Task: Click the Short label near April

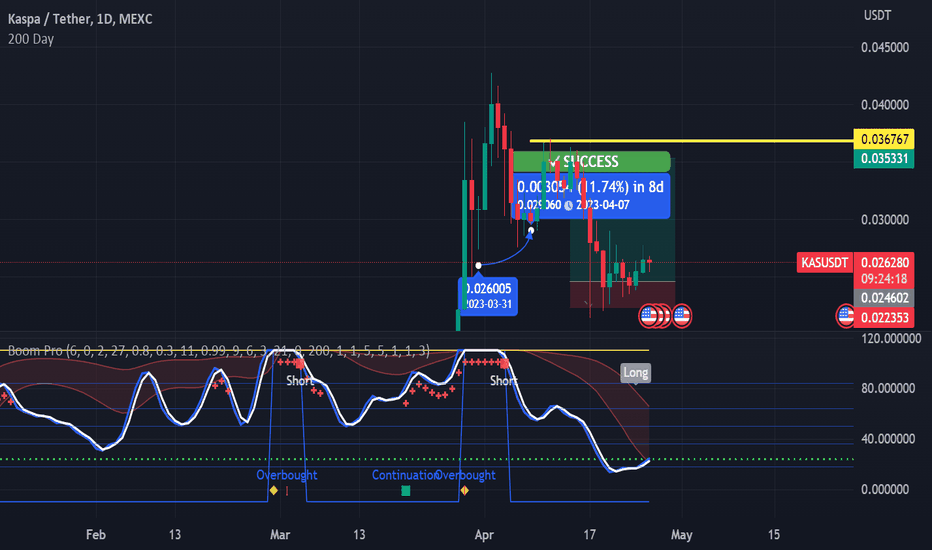Action: click(503, 381)
